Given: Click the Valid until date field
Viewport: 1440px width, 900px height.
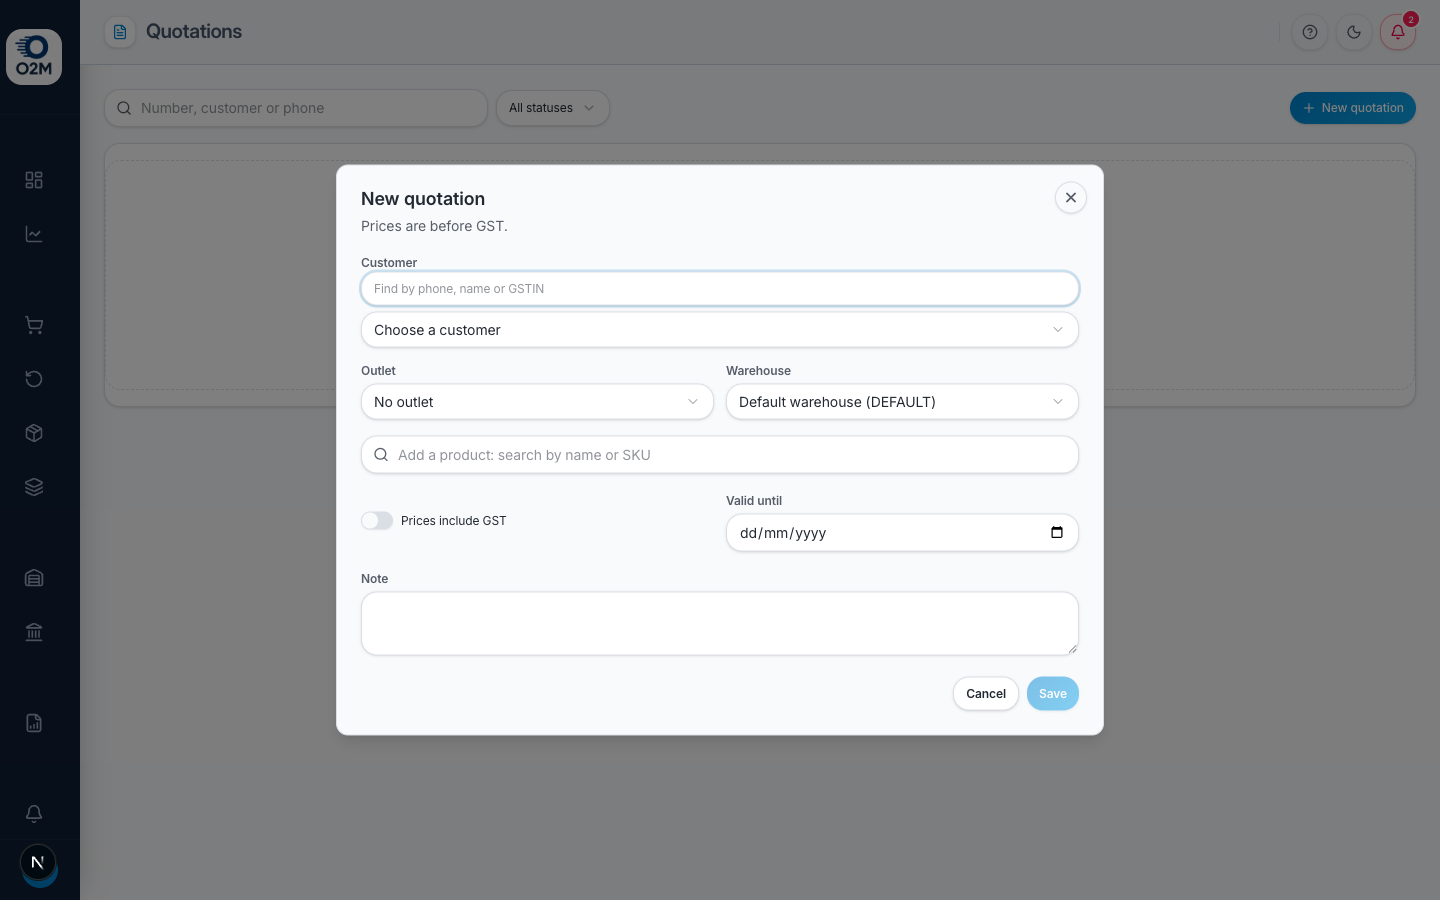Looking at the screenshot, I should pos(902,533).
